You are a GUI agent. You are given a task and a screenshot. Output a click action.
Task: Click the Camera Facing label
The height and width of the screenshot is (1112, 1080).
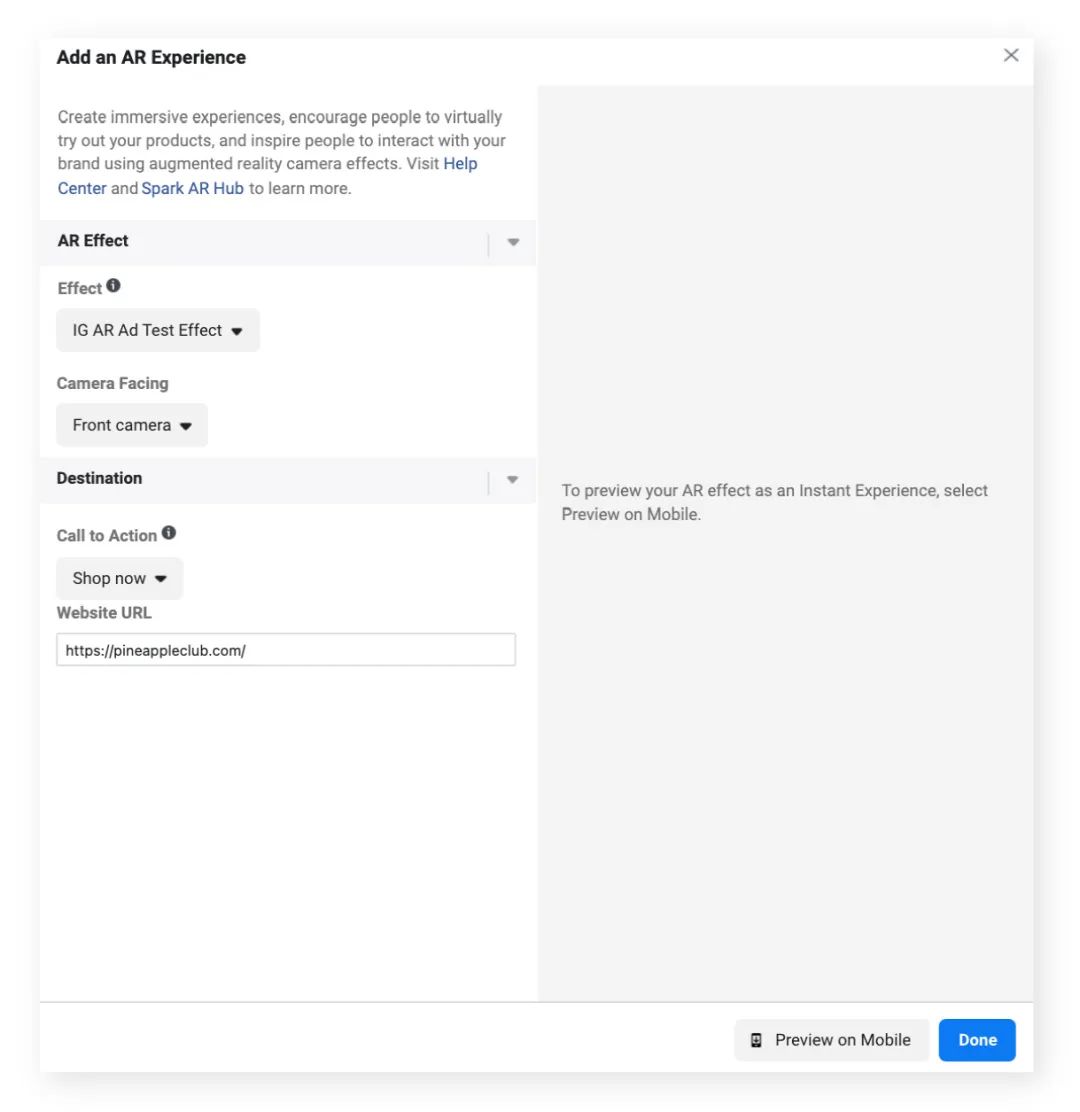pyautogui.click(x=112, y=383)
